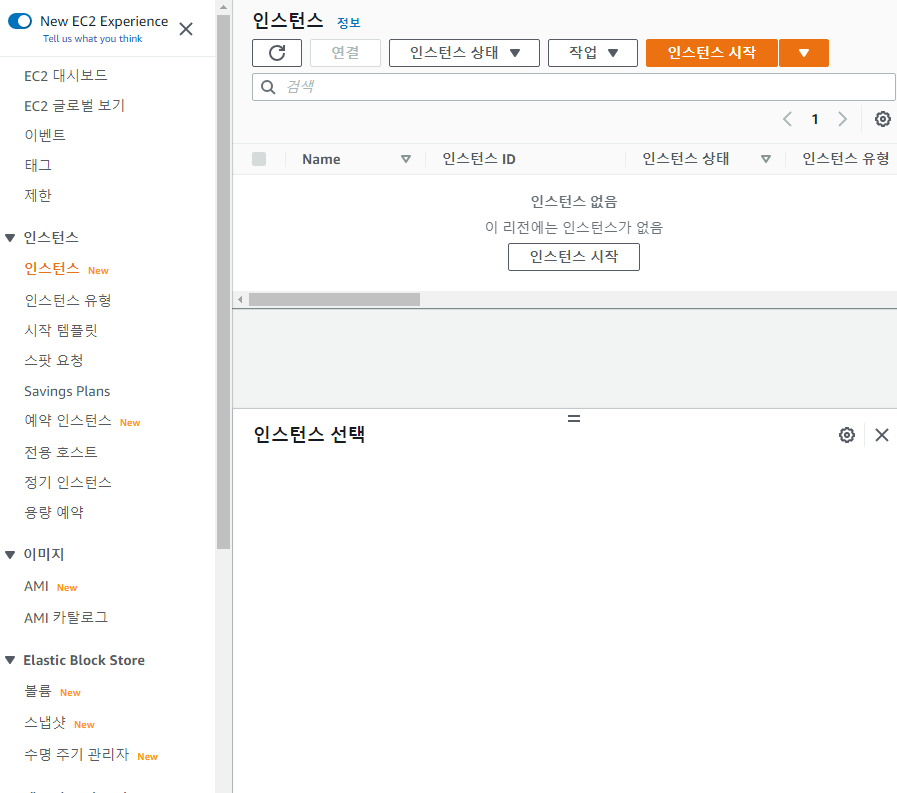Focus the 검색 search field

(x=574, y=87)
